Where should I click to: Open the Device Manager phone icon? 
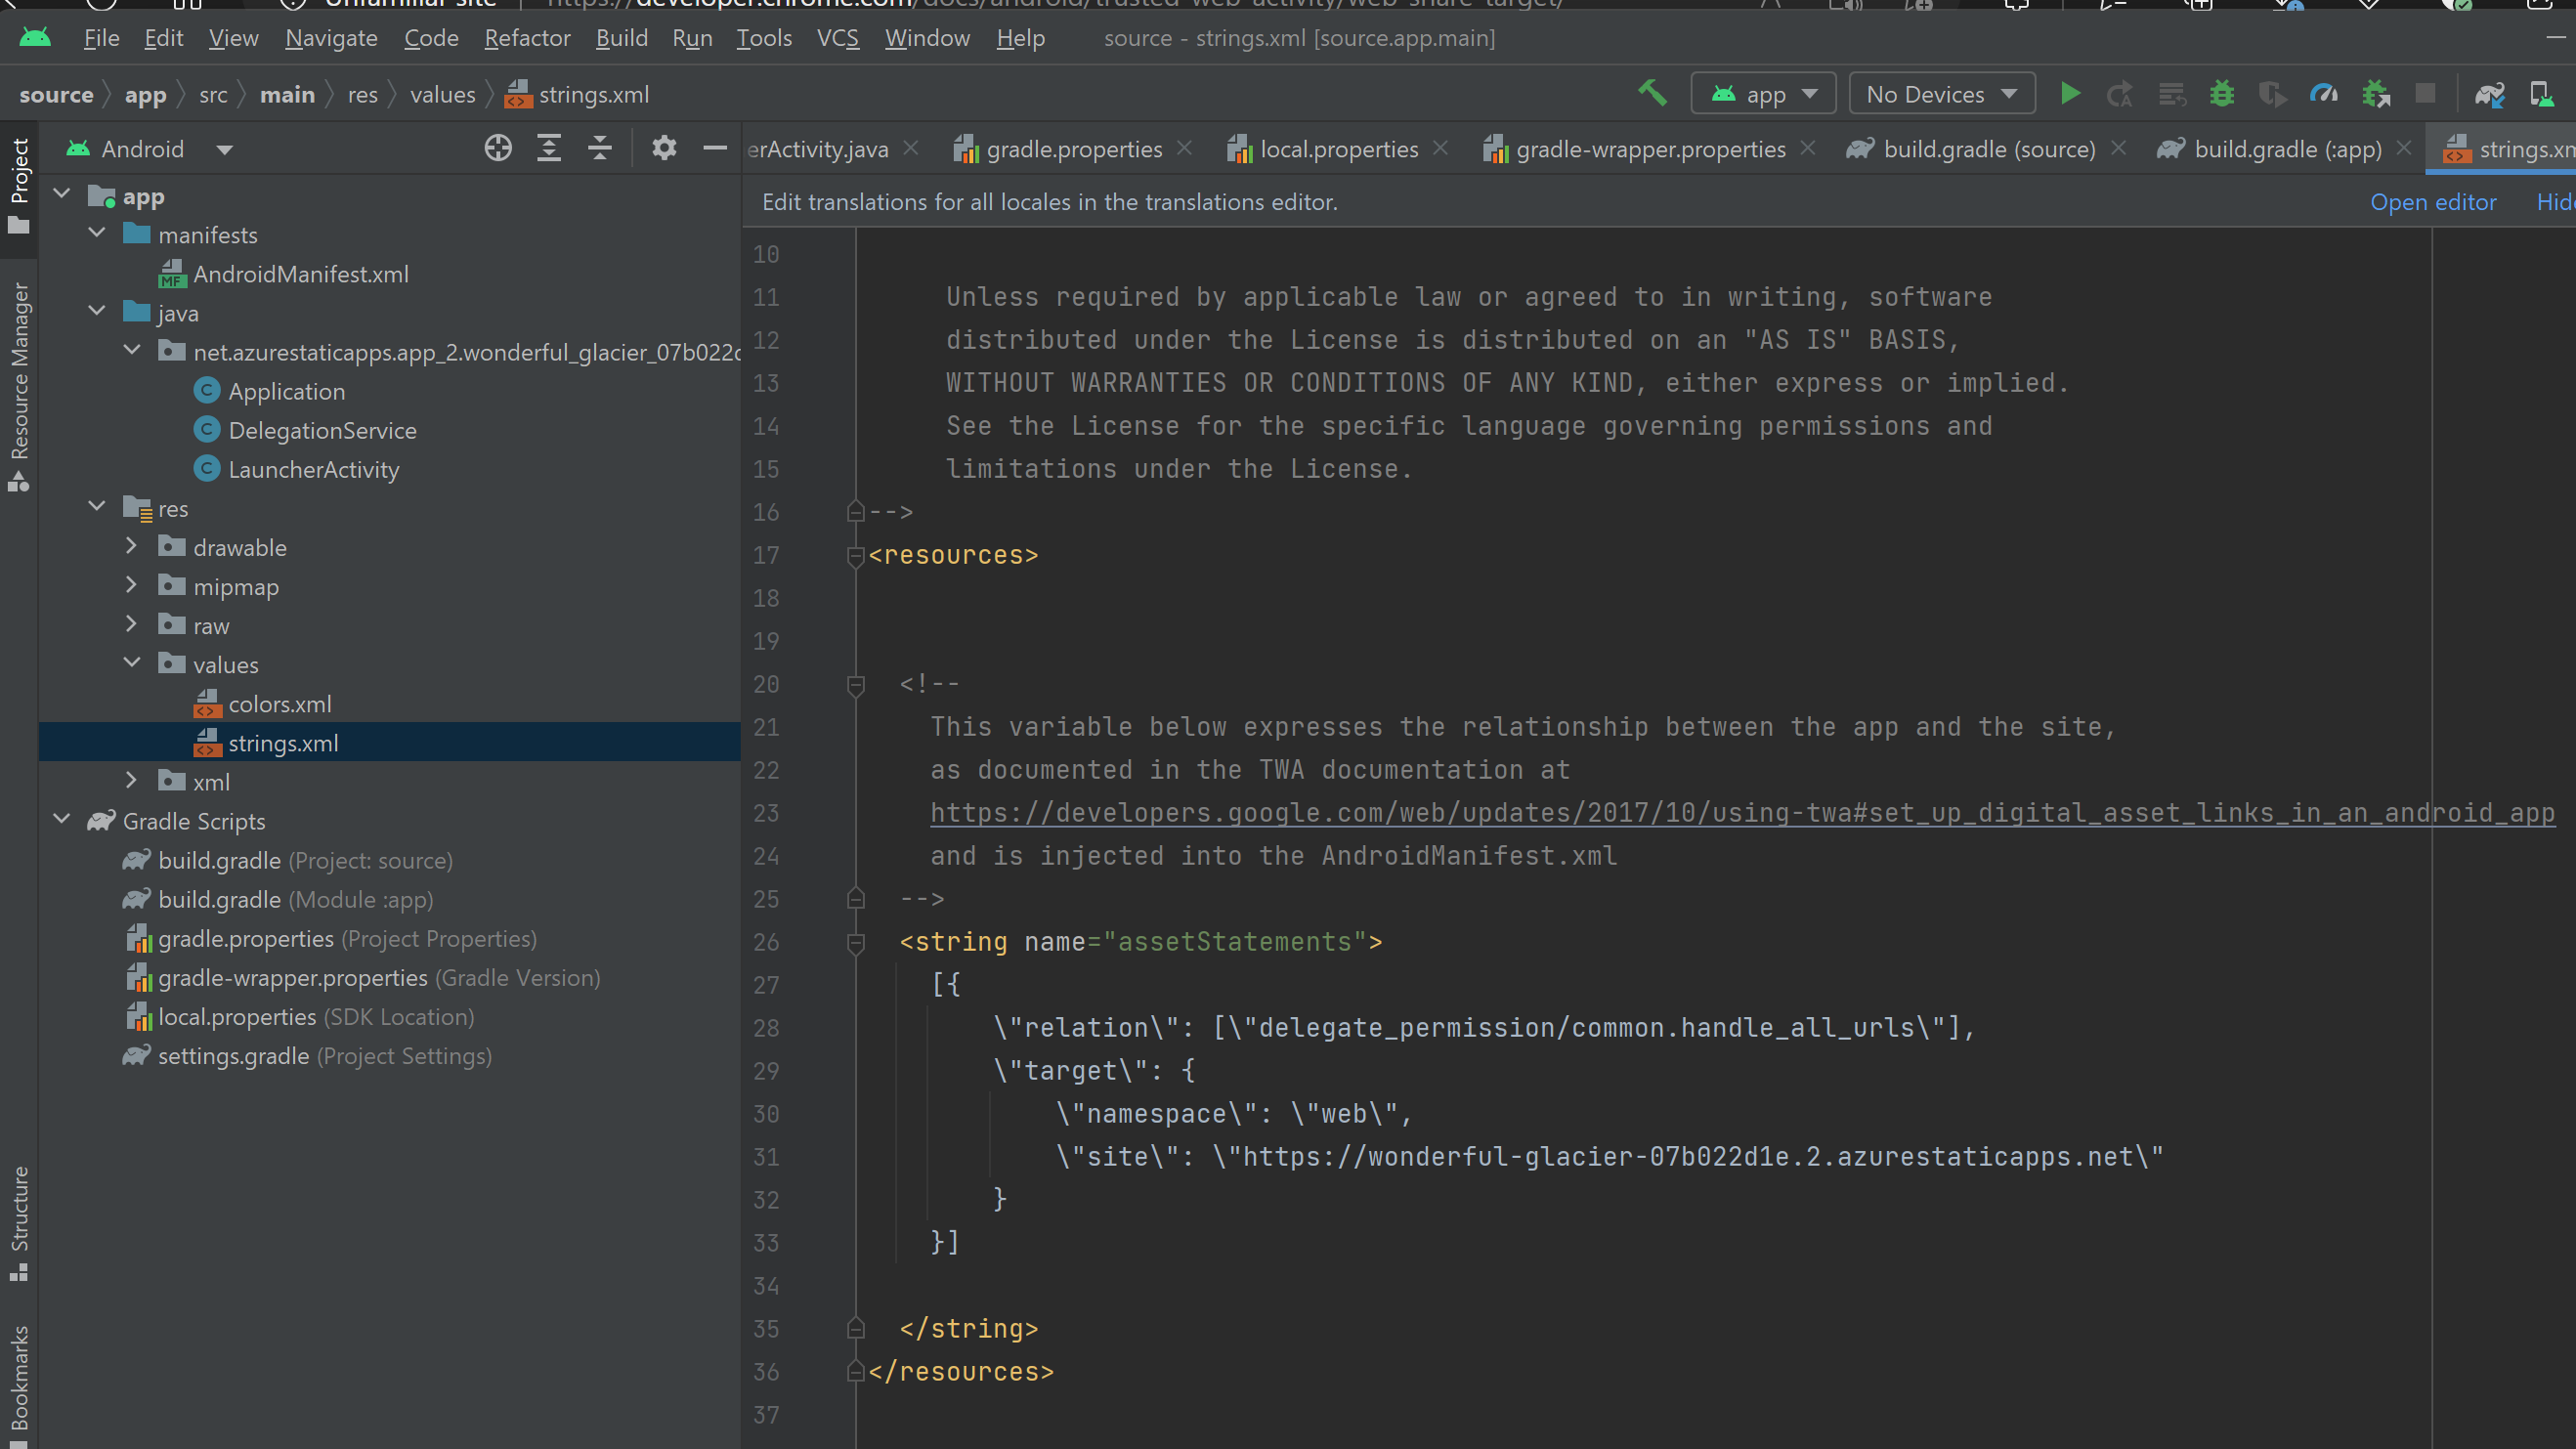(2542, 94)
